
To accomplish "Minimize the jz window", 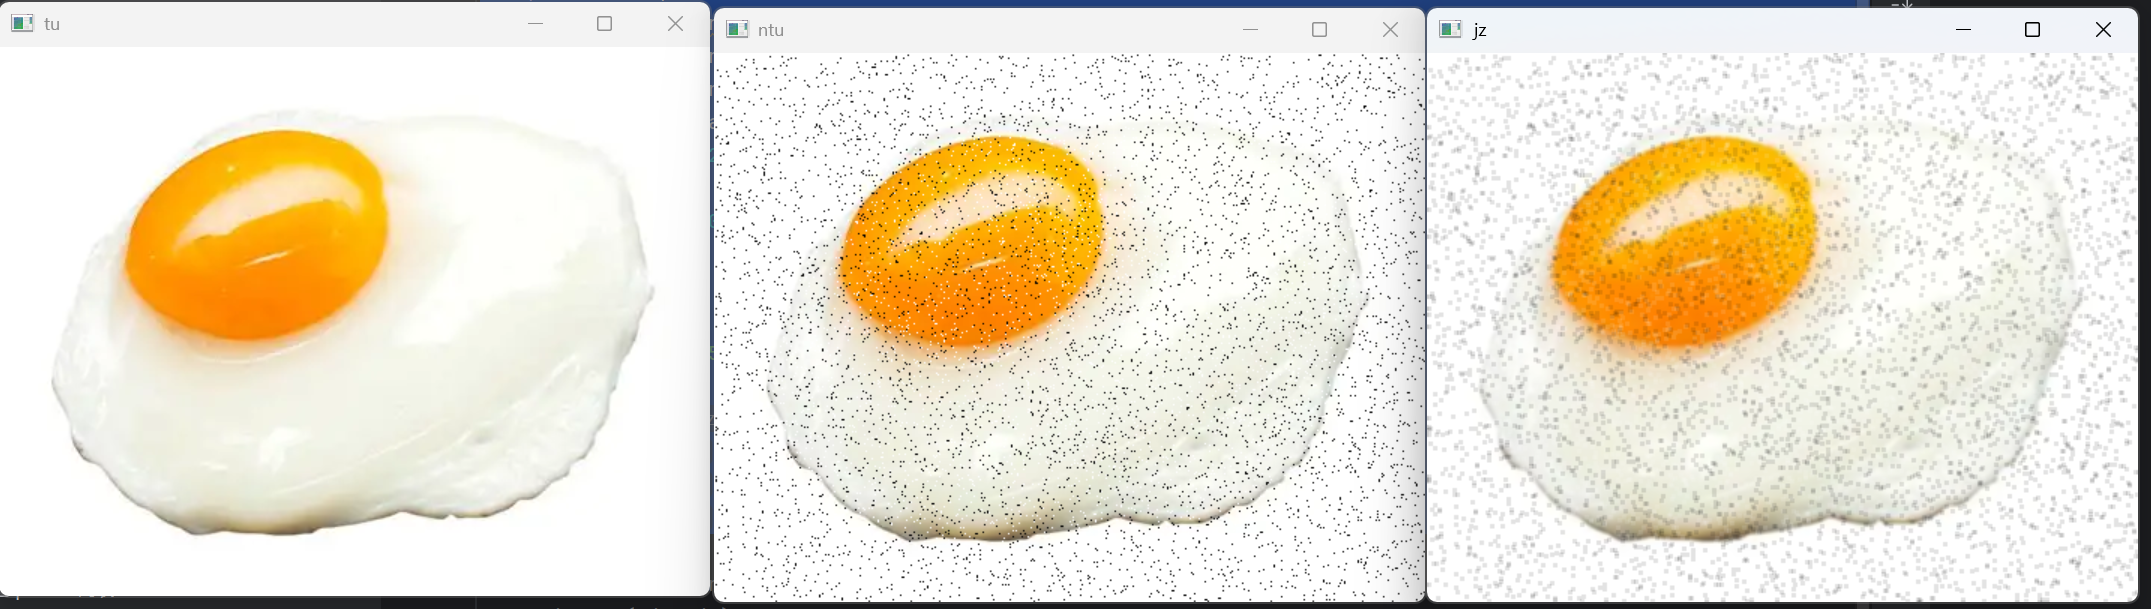I will click(x=1963, y=29).
